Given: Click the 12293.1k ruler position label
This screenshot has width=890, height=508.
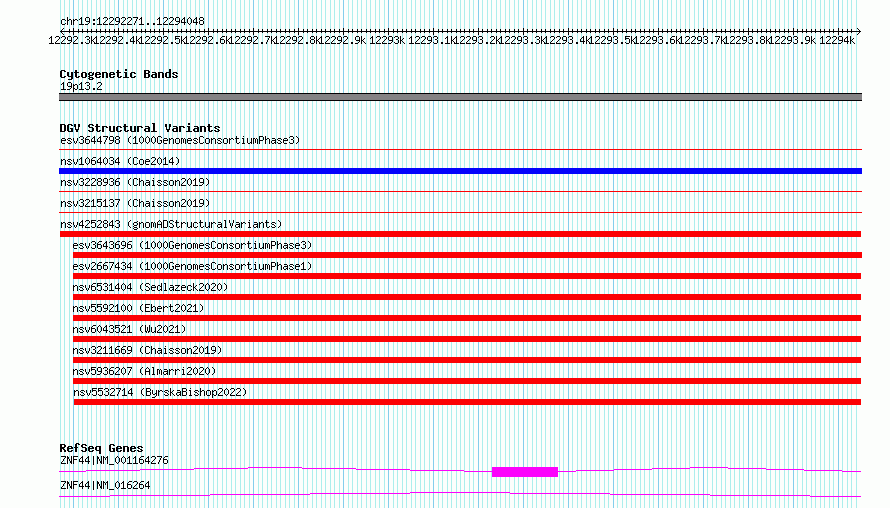Looking at the screenshot, I should (431, 40).
